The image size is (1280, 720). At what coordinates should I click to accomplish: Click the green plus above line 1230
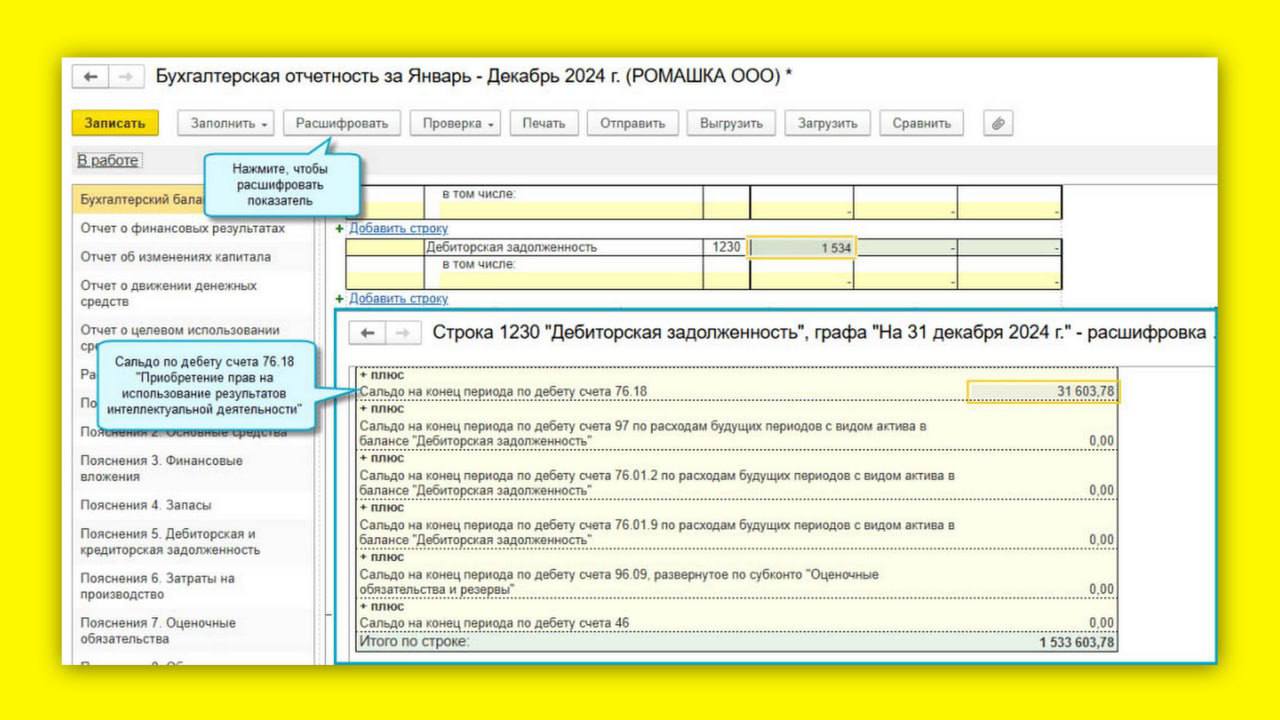coord(339,229)
